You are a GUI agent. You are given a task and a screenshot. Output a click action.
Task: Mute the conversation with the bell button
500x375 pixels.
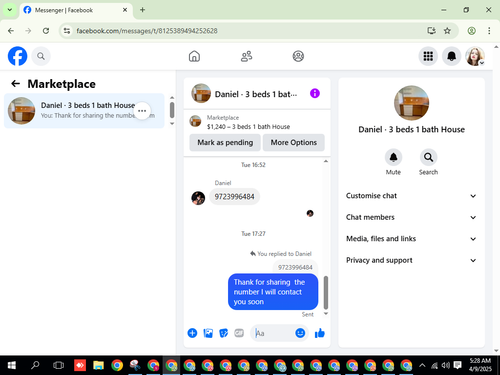pos(393,157)
